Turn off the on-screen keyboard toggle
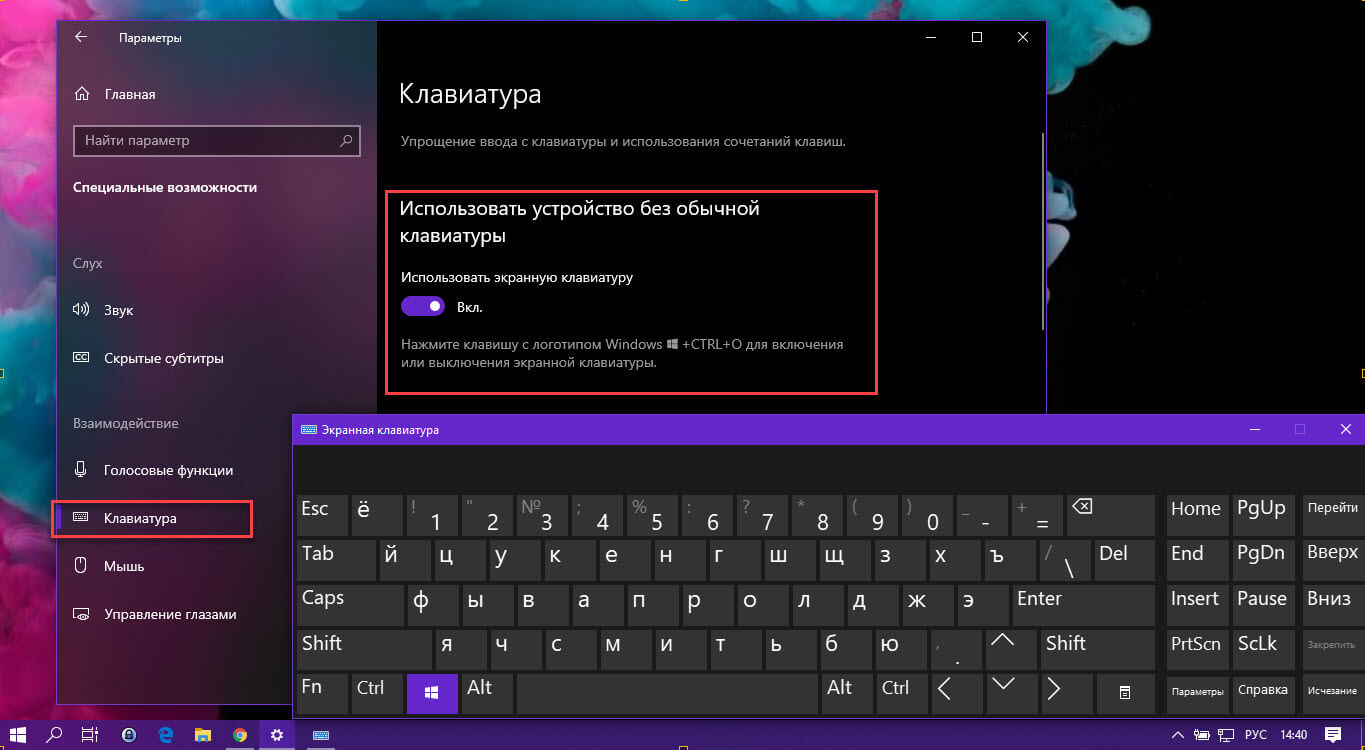Viewport: 1365px width, 750px height. (x=422, y=306)
